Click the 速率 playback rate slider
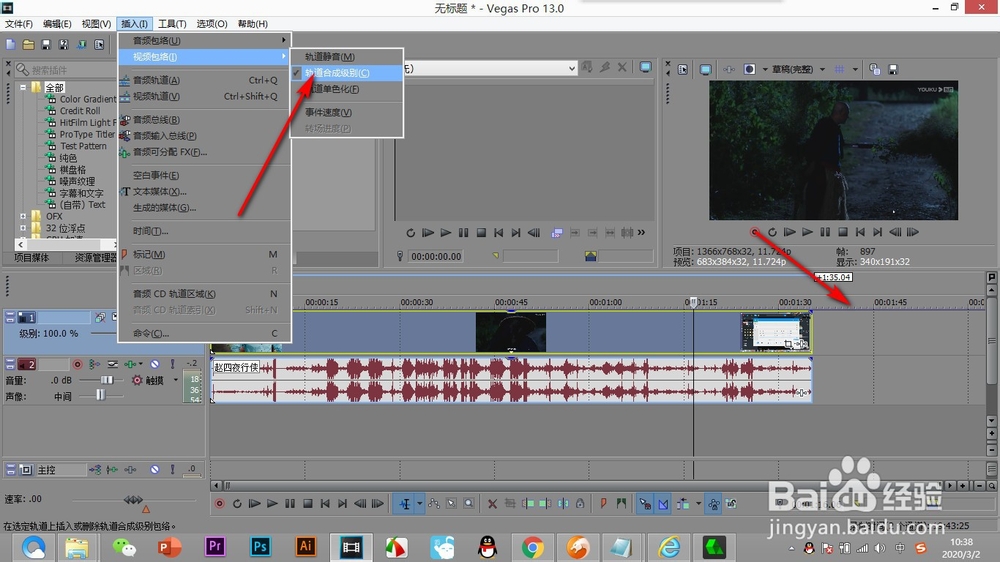The width and height of the screenshot is (1000, 562). click(133, 499)
